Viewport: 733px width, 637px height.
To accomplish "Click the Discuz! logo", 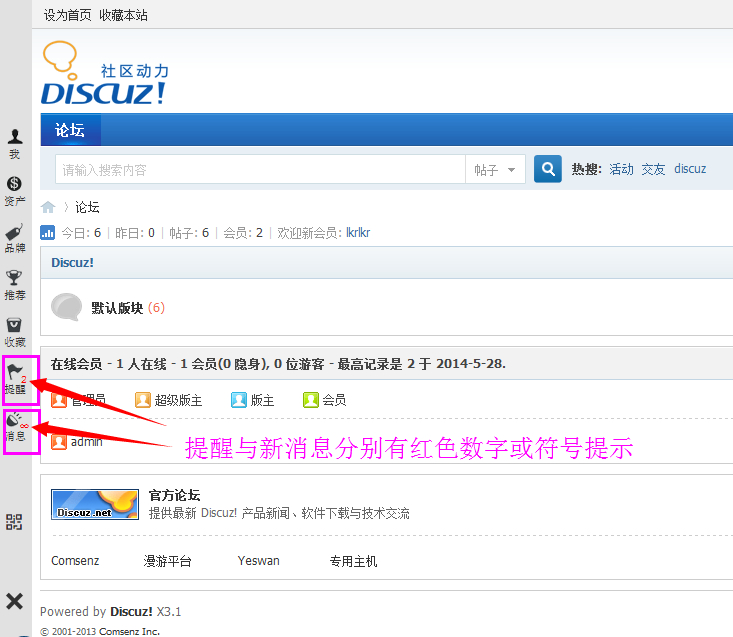I will 105,72.
